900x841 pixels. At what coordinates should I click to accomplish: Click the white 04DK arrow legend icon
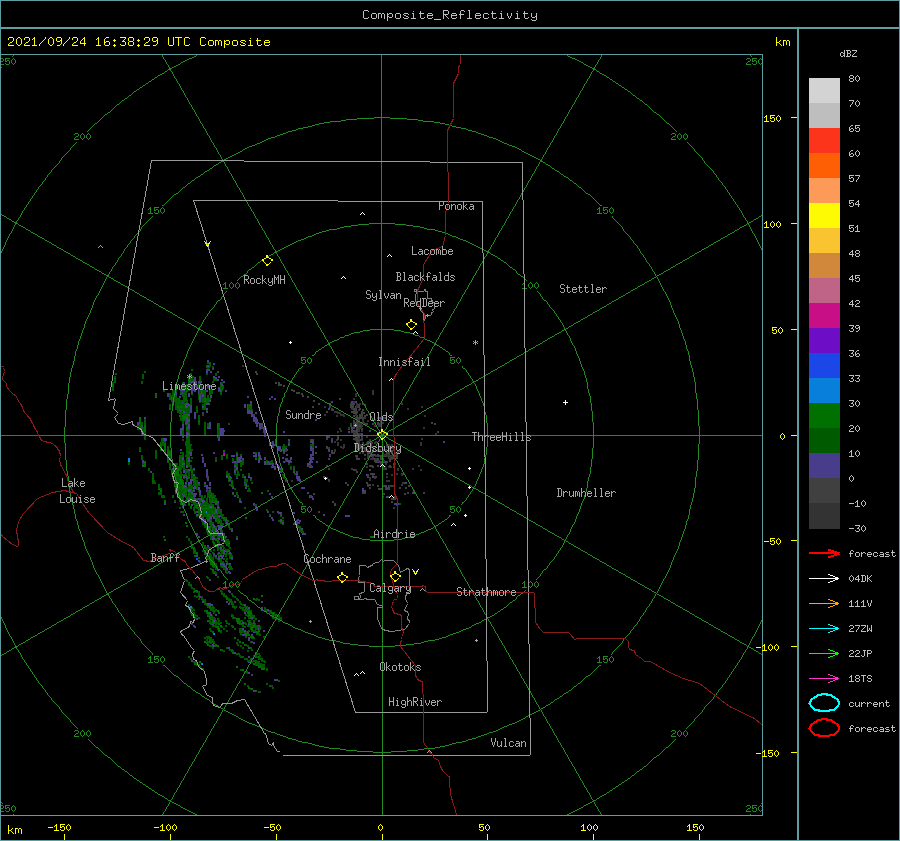pos(824,578)
